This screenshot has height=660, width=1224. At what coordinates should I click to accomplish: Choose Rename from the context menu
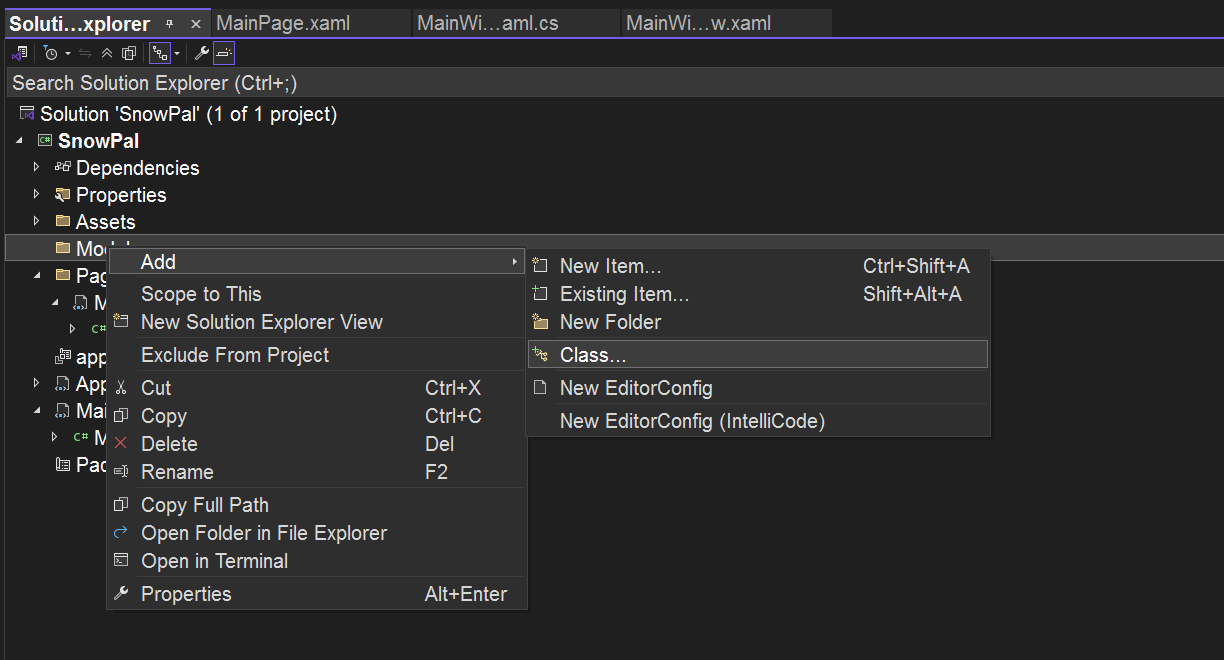[317, 472]
